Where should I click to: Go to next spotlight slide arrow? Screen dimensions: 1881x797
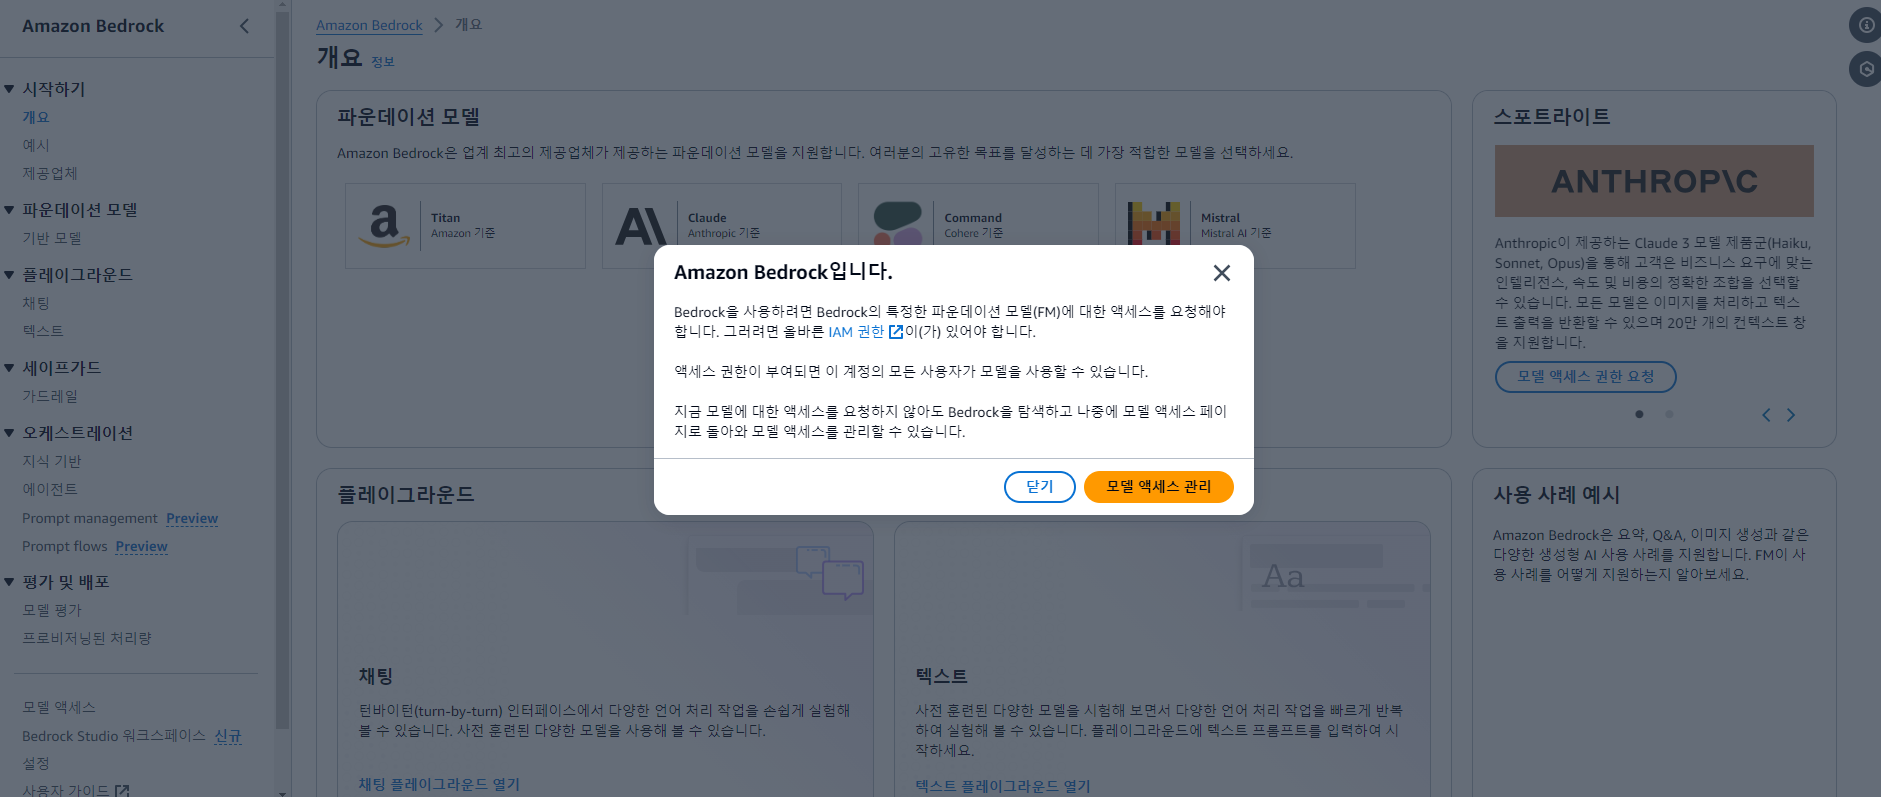(x=1791, y=415)
